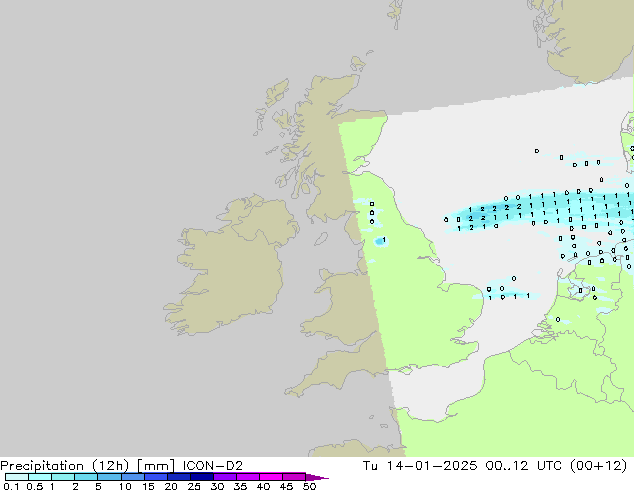Click the "0.5" legend scale label
The width and height of the screenshot is (634, 490).
[x=34, y=486]
